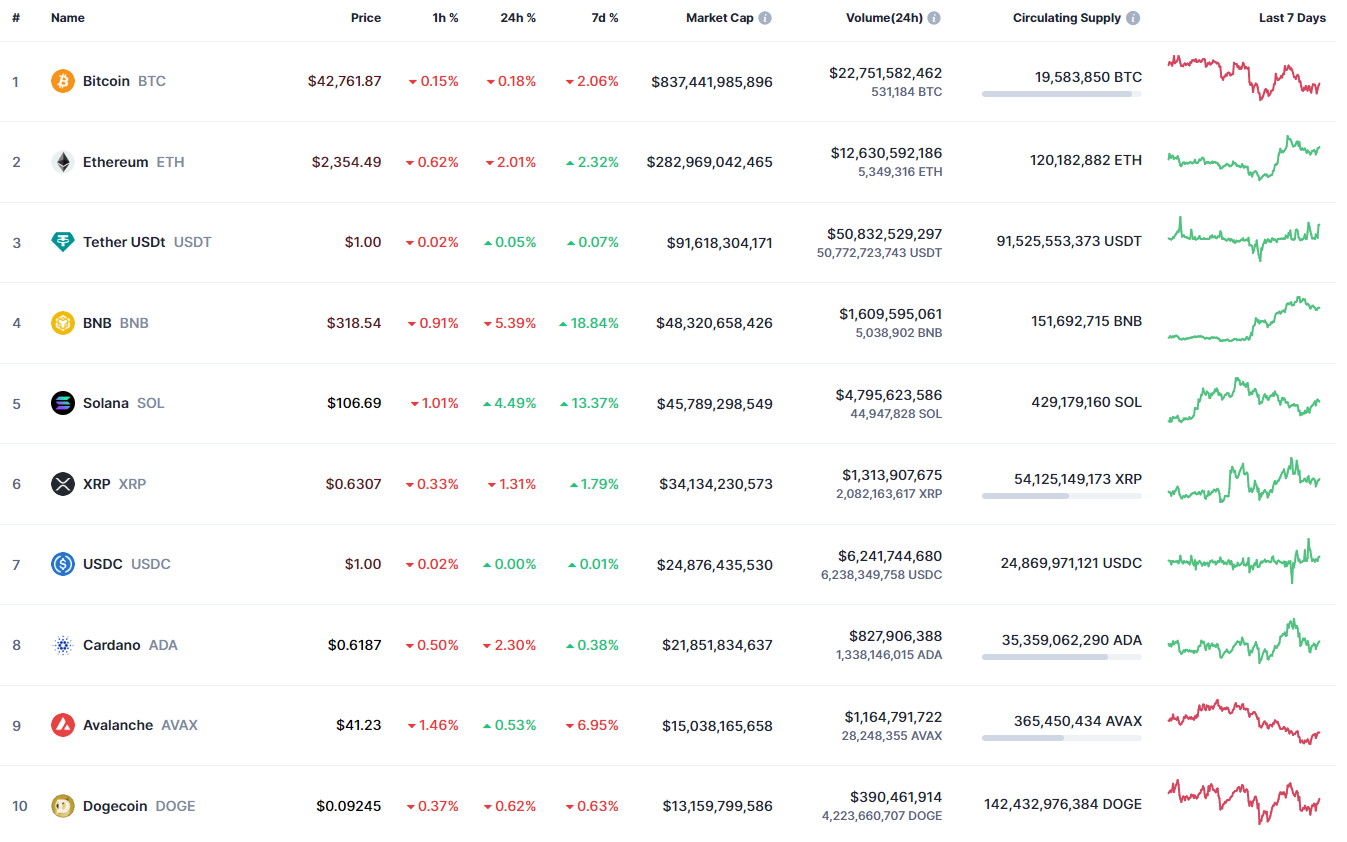Image resolution: width=1347 pixels, height=842 pixels.
Task: Sort the table by Price column
Action: (365, 18)
